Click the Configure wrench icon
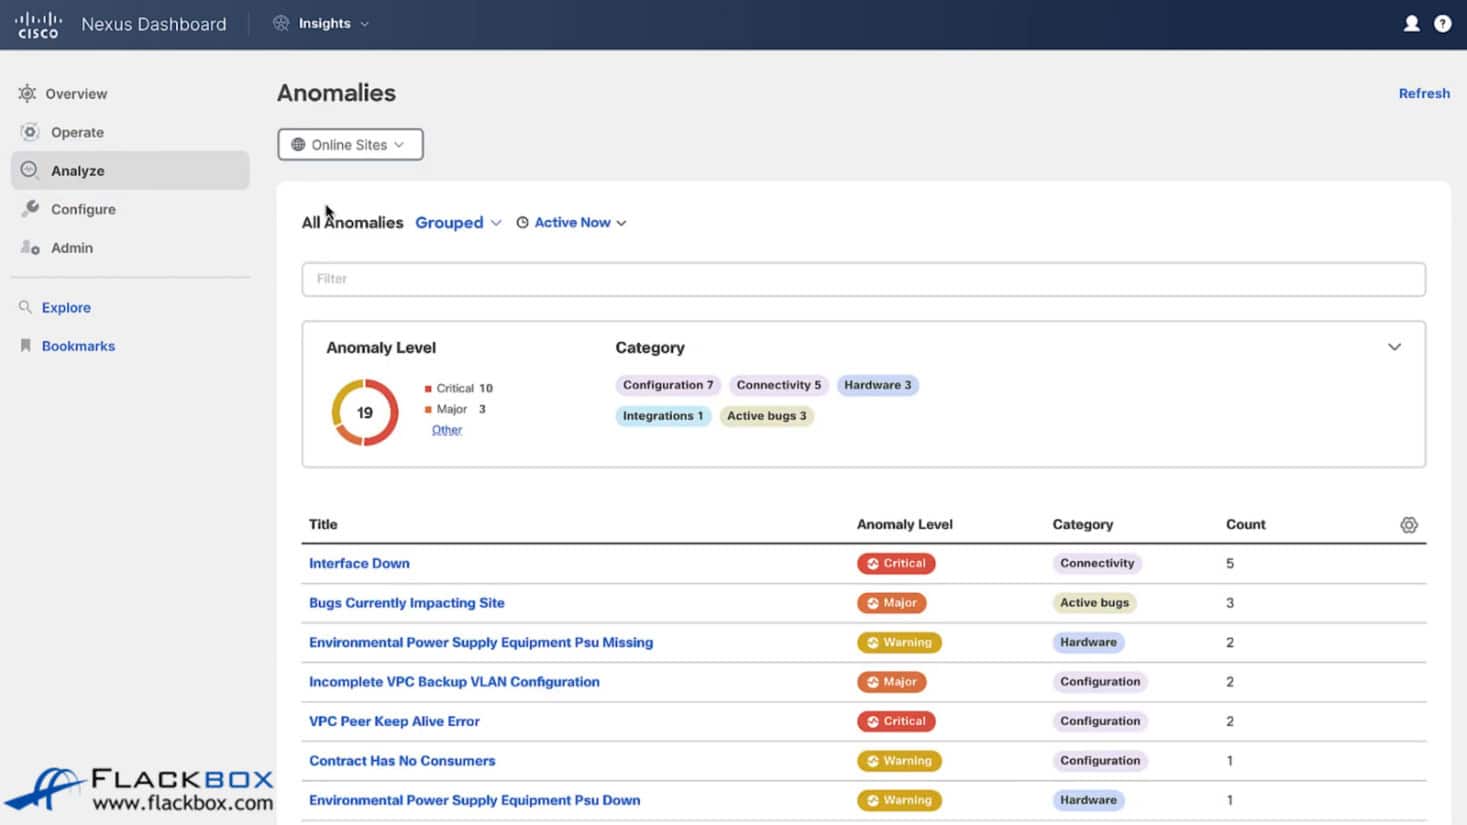 (30, 209)
